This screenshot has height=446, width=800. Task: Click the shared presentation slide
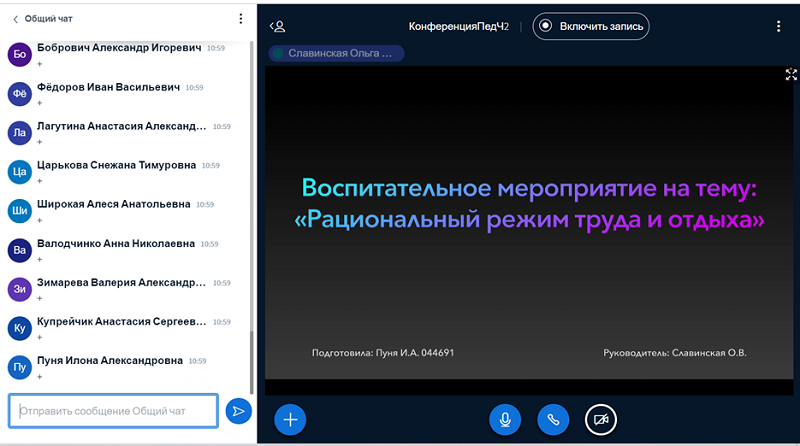tap(529, 222)
